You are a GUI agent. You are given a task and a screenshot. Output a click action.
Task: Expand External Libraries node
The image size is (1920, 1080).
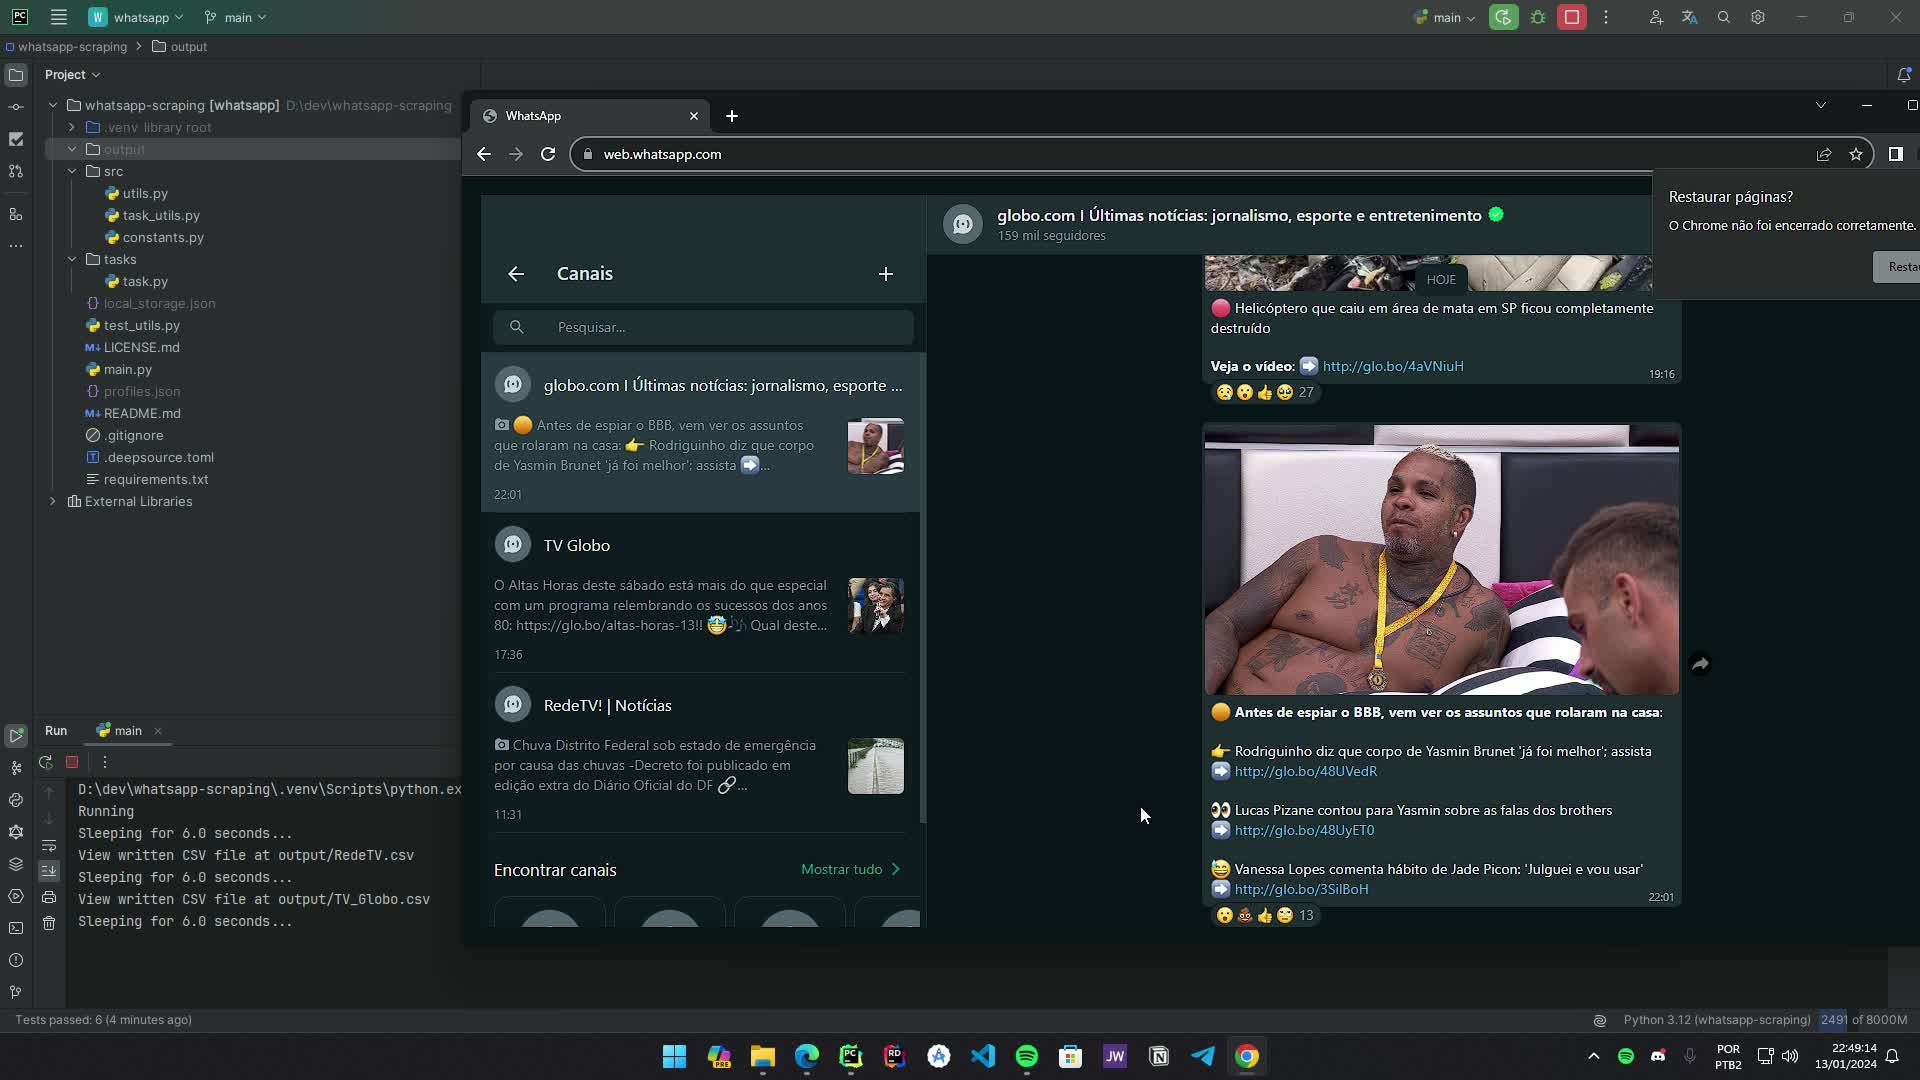[53, 501]
